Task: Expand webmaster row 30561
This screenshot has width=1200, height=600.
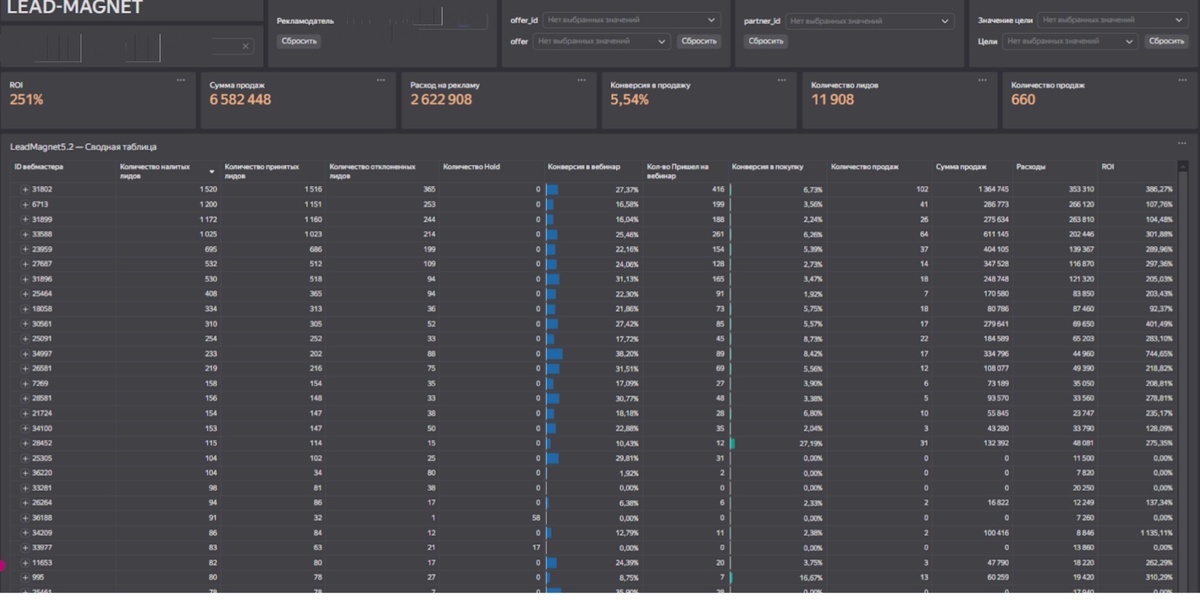Action: click(25, 324)
